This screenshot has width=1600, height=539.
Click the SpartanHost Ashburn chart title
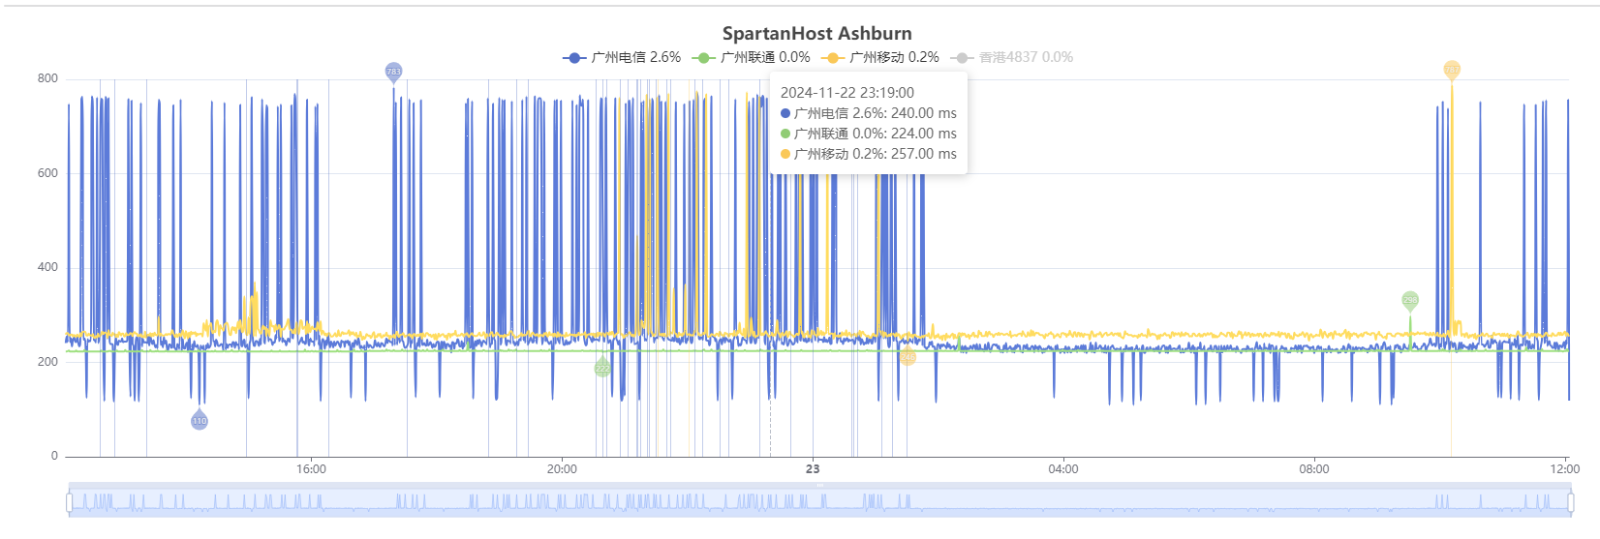(817, 34)
